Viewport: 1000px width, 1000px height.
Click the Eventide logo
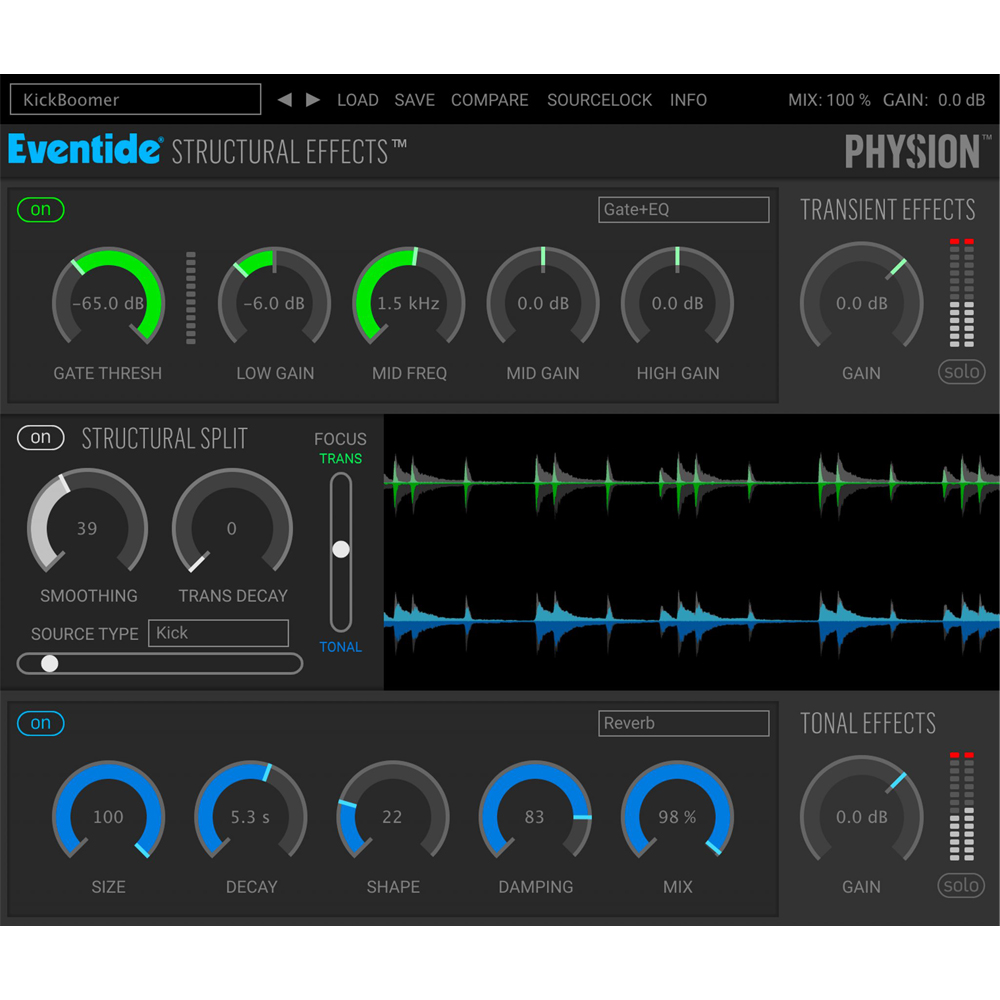tap(85, 150)
